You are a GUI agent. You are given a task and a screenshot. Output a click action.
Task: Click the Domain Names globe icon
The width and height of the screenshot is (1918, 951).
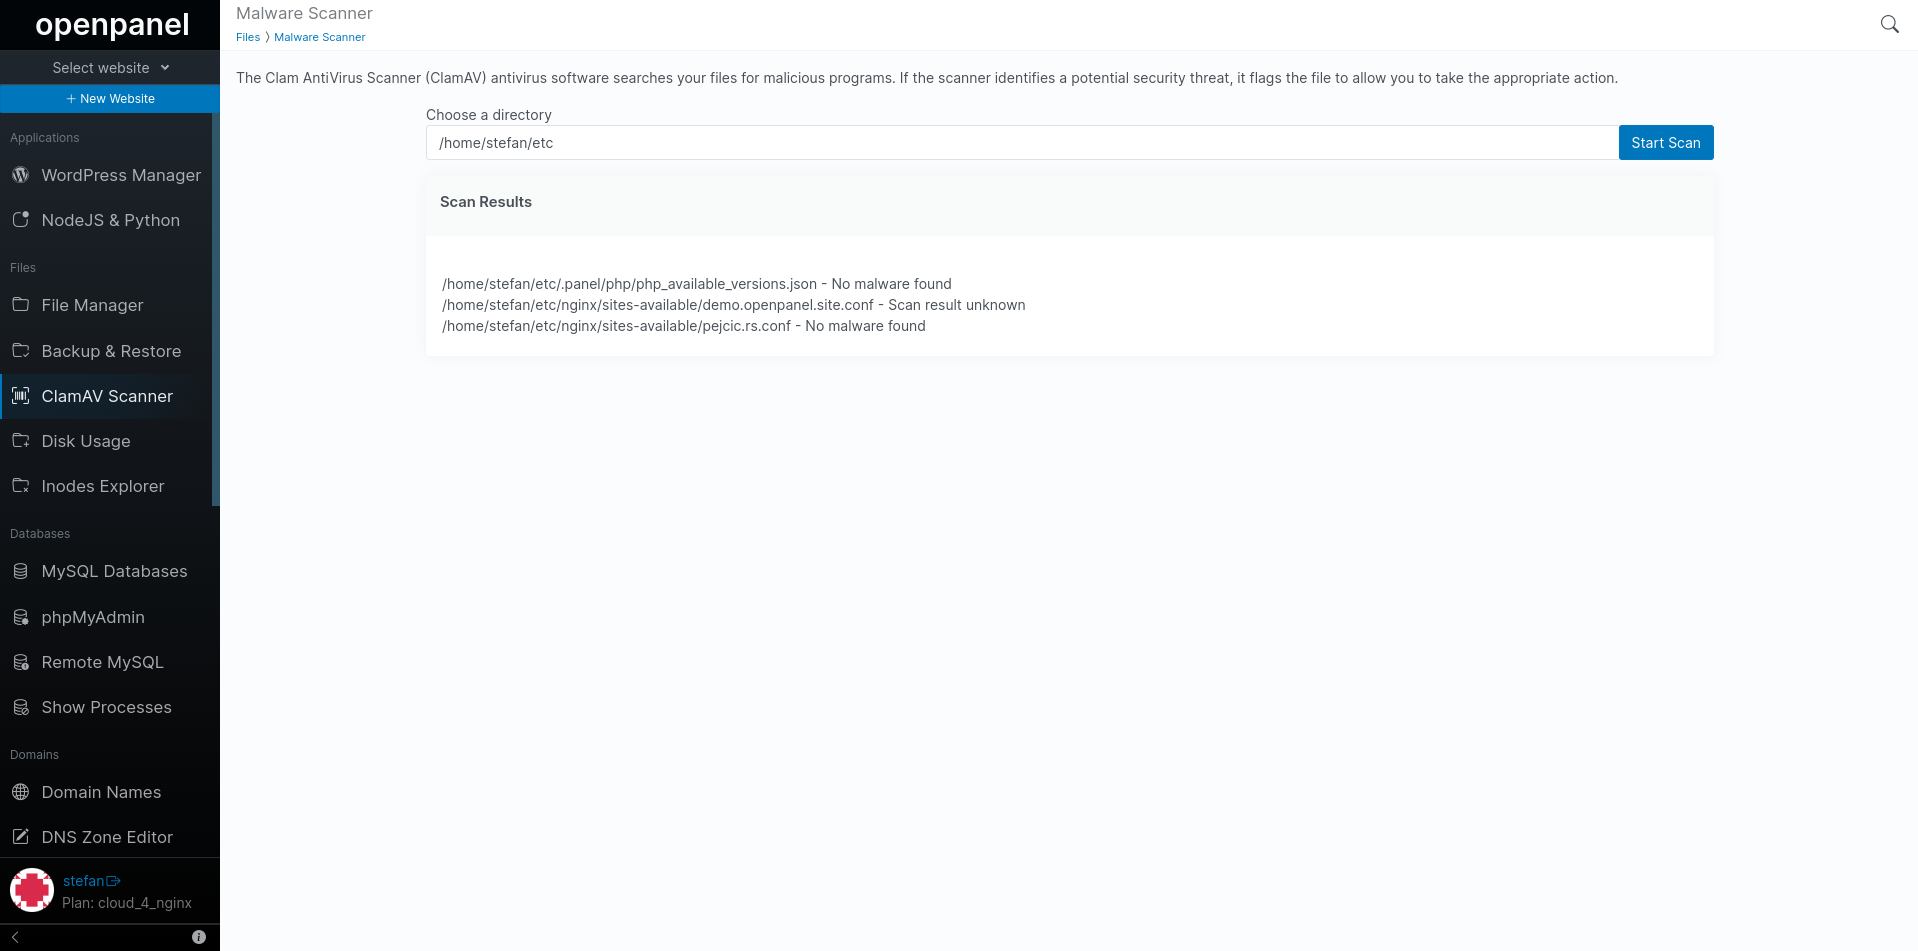tap(20, 792)
